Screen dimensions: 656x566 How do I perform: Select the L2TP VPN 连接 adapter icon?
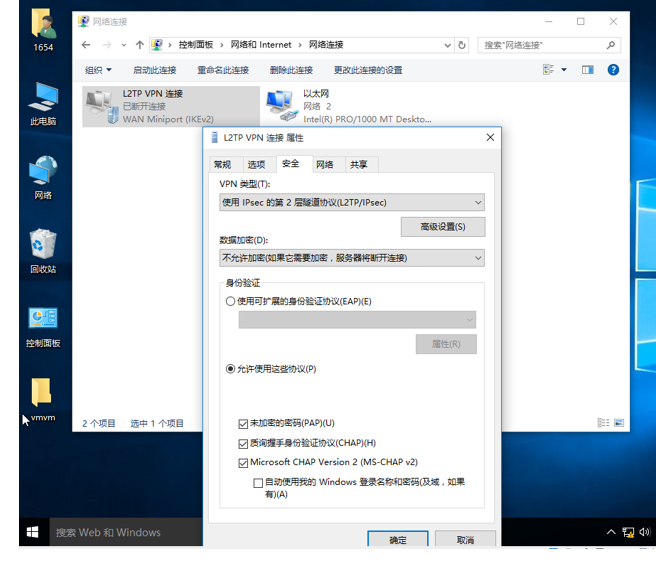[102, 107]
